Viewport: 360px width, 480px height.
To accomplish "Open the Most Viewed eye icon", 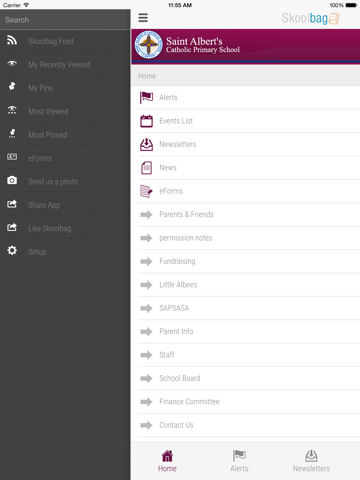I will click(12, 110).
